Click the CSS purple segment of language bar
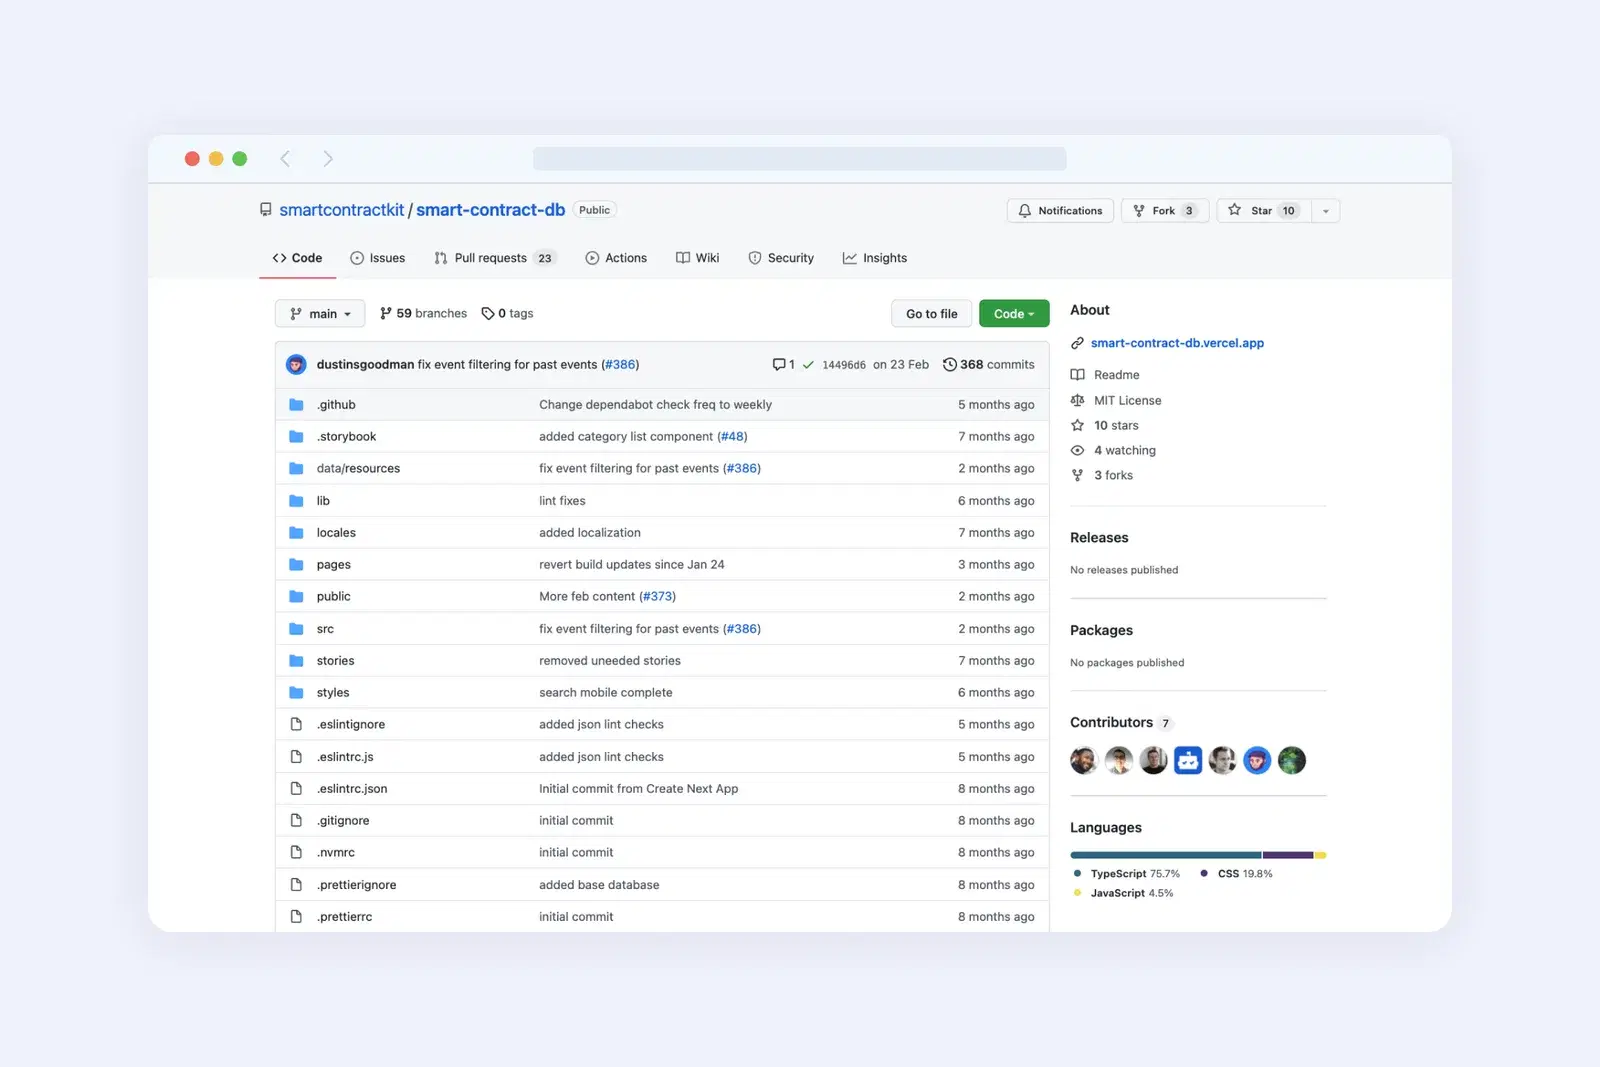Screen dimensions: 1600x1067 coord(1288,856)
